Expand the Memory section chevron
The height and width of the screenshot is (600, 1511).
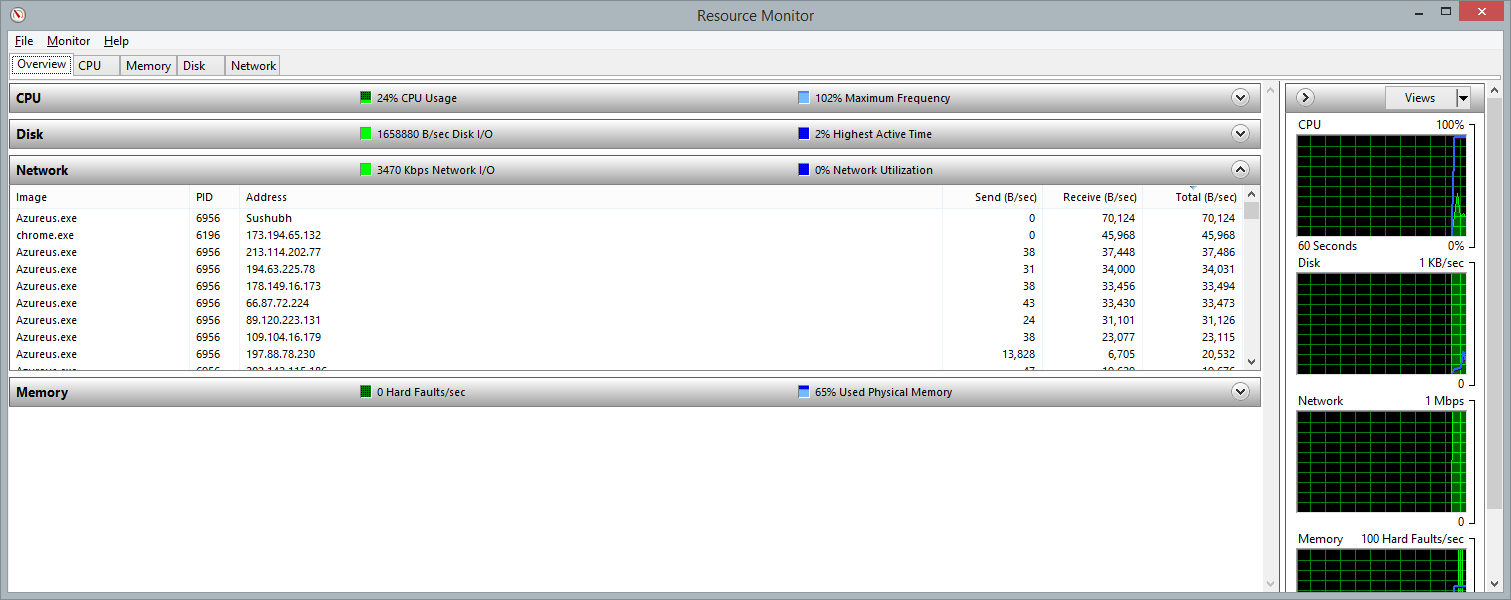tap(1240, 392)
